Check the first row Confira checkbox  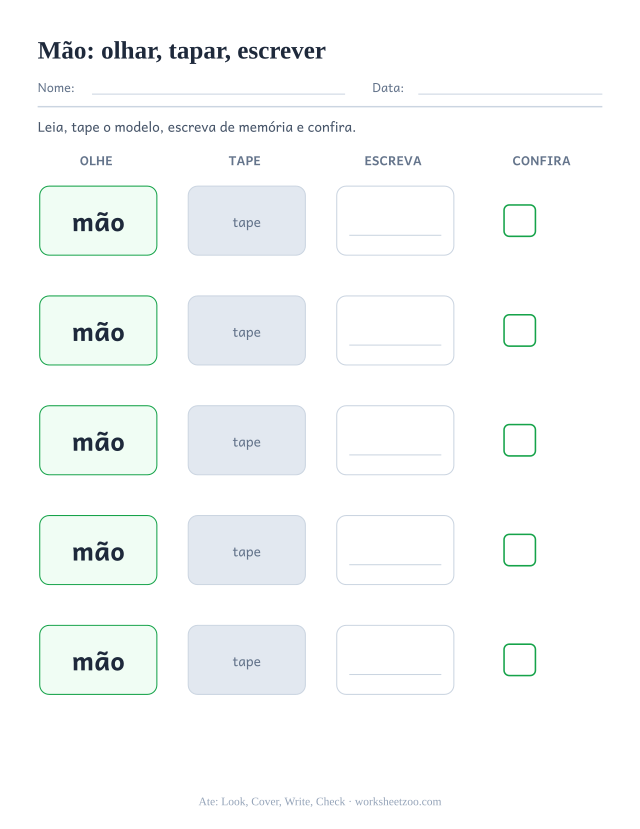click(x=520, y=220)
